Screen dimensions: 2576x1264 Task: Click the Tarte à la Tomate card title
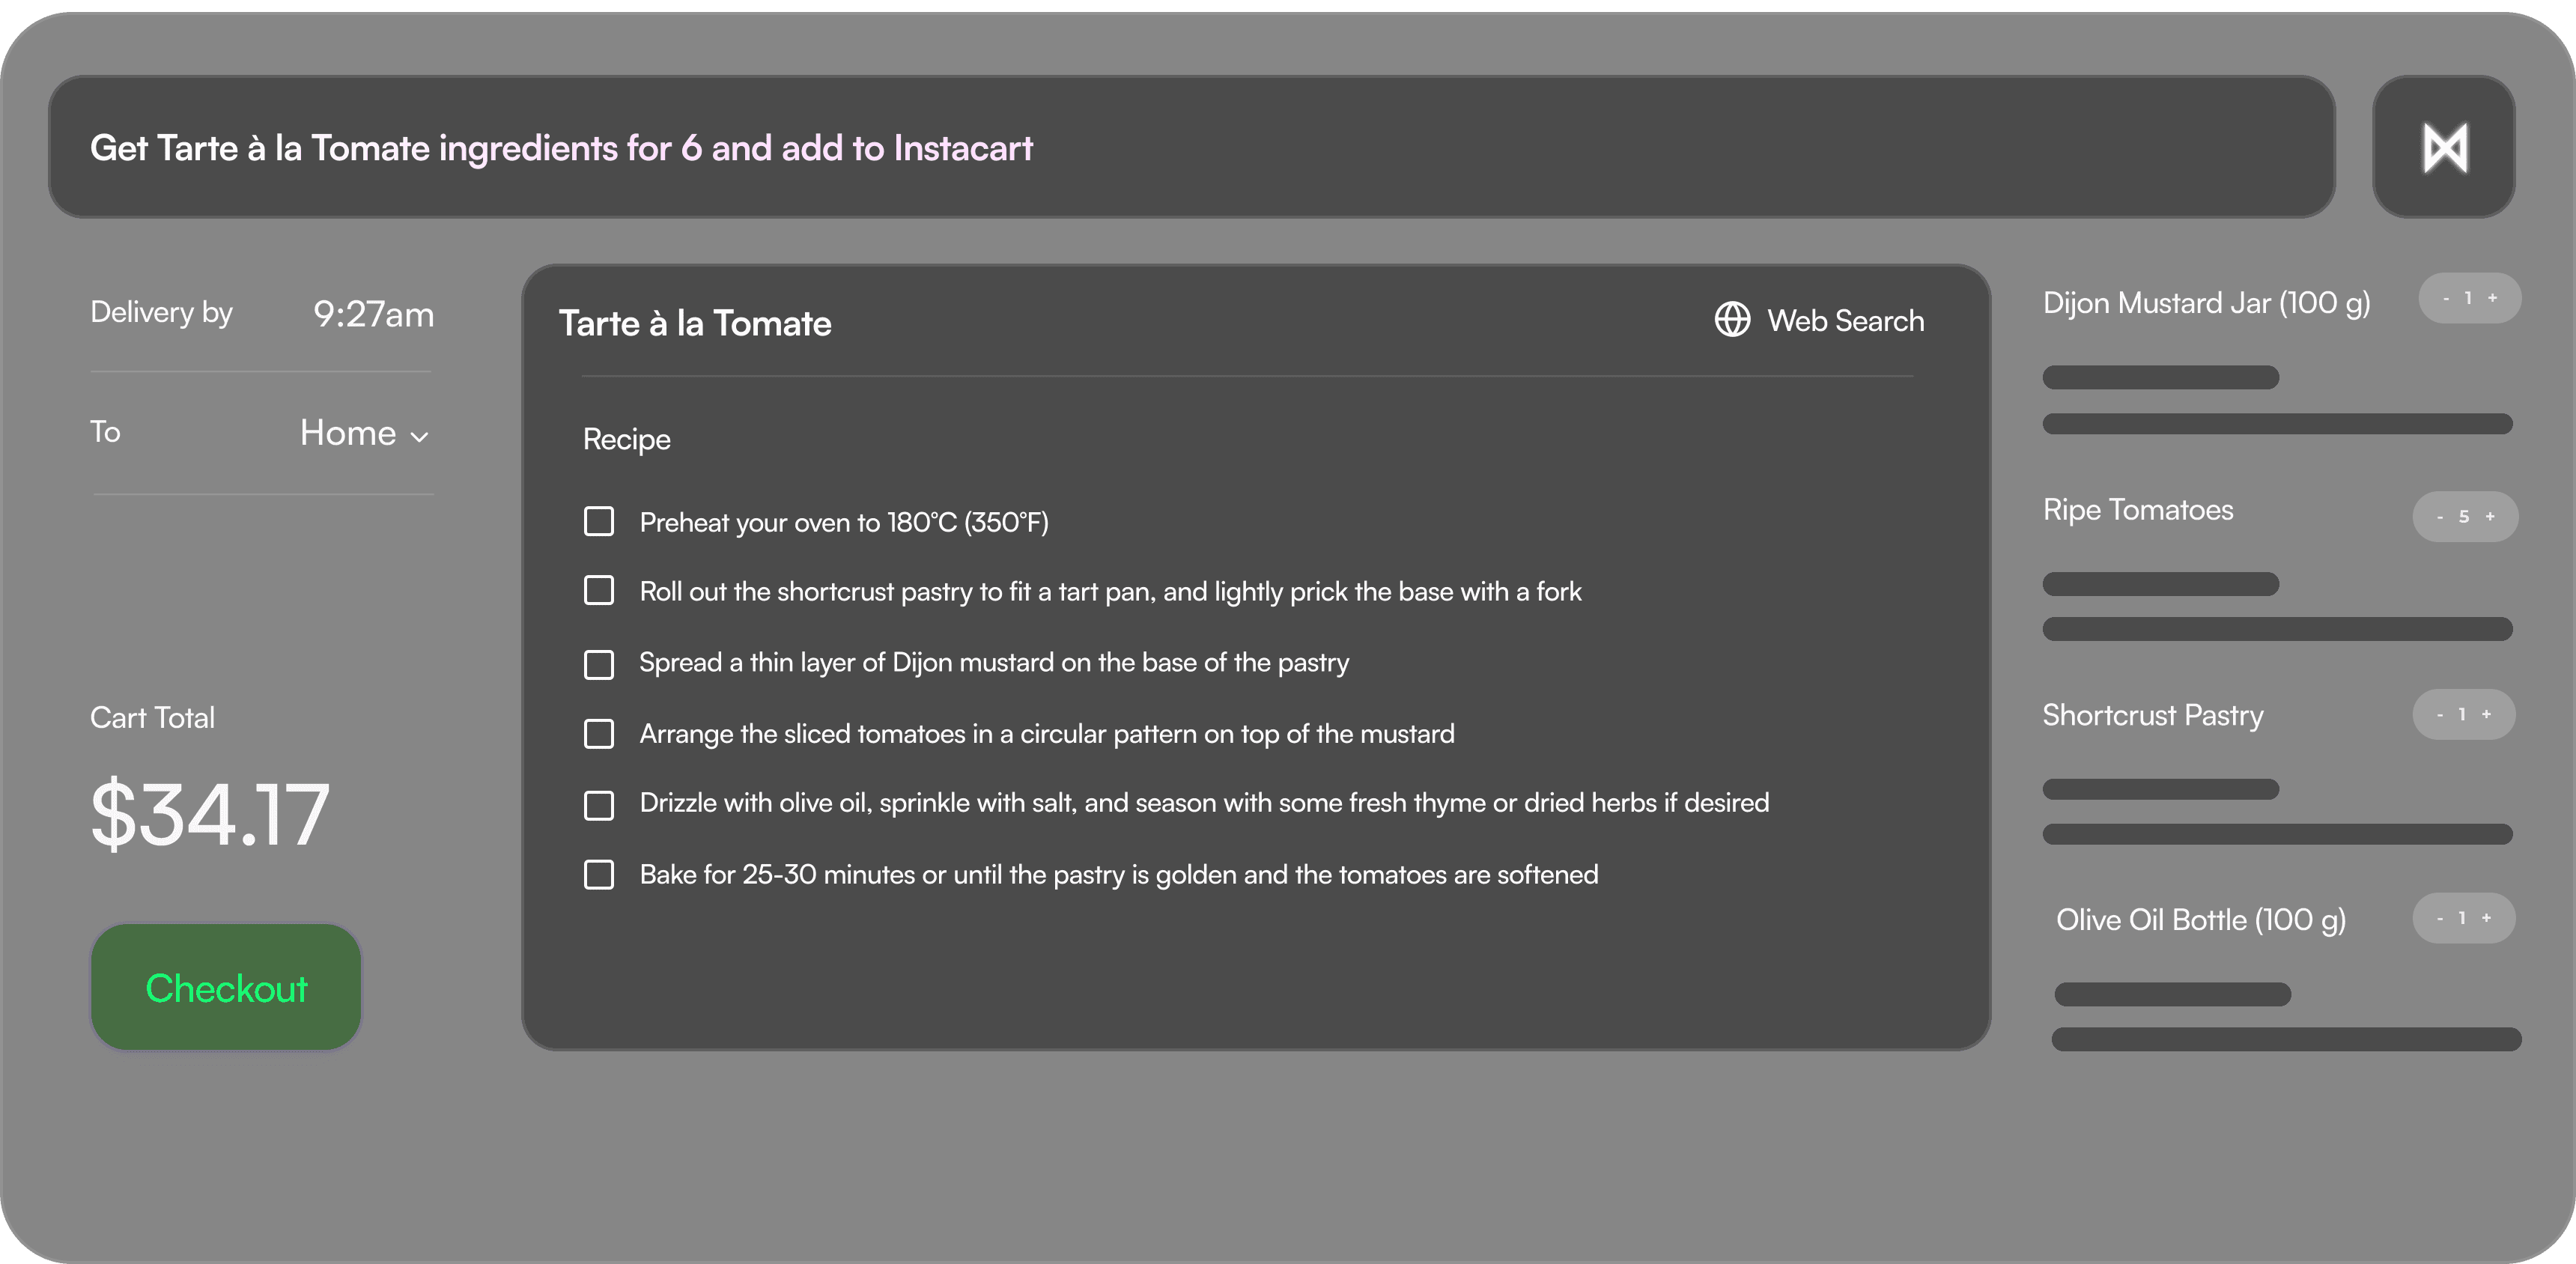(x=695, y=323)
